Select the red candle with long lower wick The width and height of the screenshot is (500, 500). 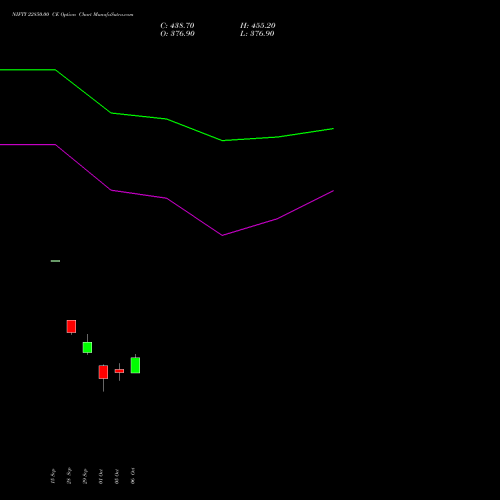pyautogui.click(x=103, y=372)
